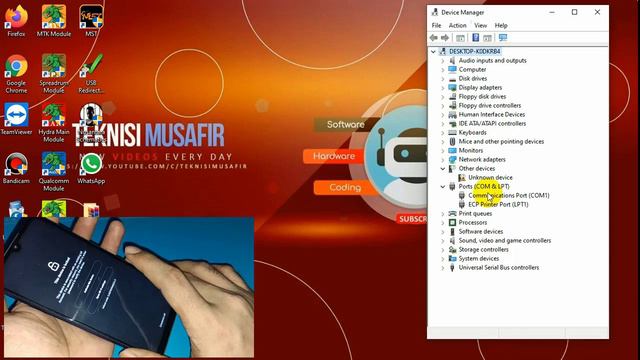
Task: Click the phone camera video overlay
Action: (x=129, y=287)
